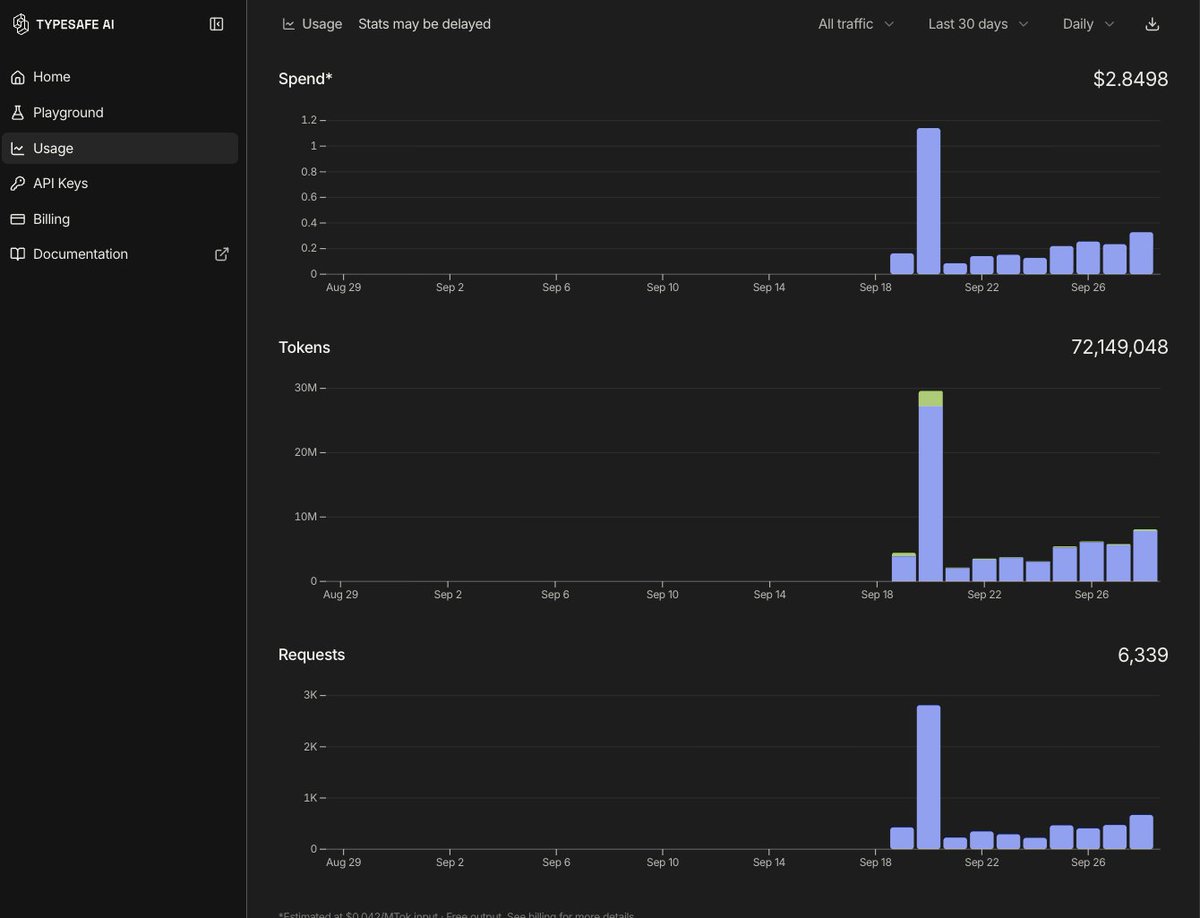1200x918 pixels.
Task: Click the API Keys key icon
Action: 18,184
